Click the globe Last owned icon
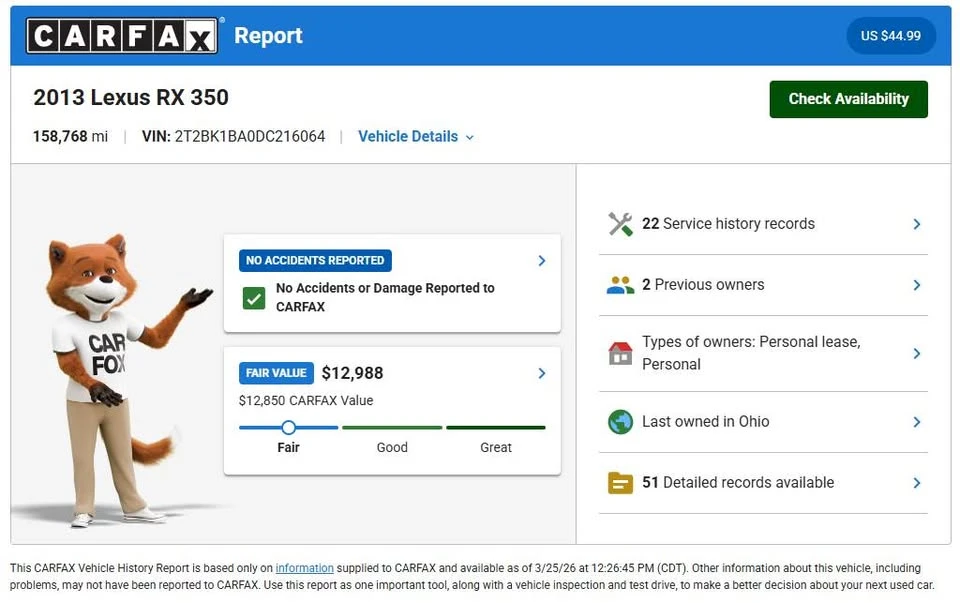 (620, 422)
